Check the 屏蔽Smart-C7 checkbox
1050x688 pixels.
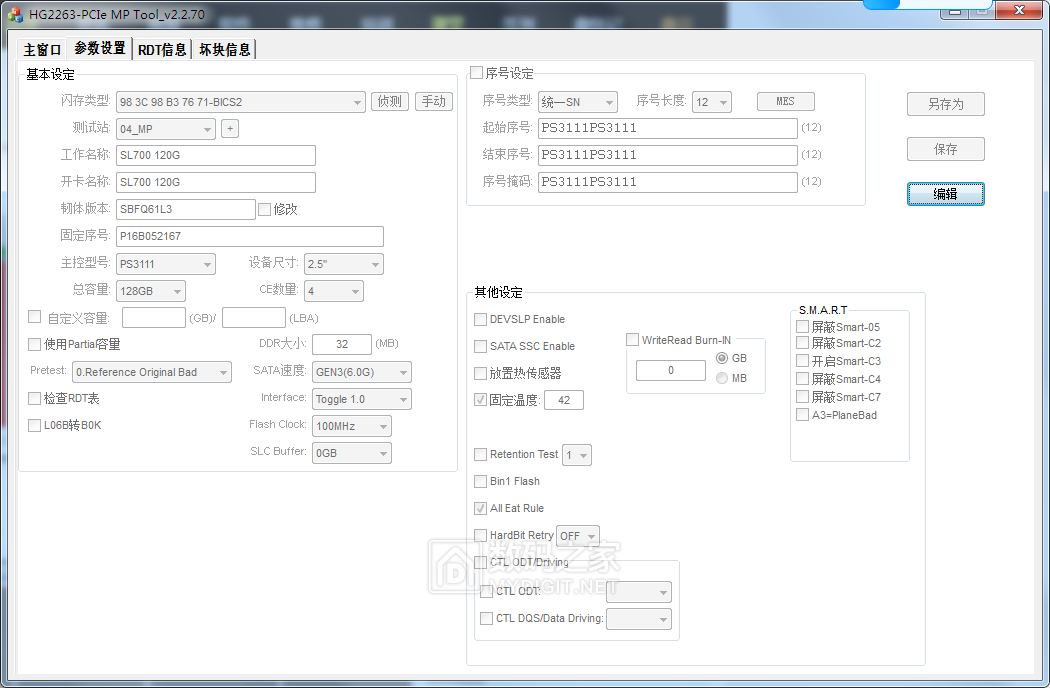pos(802,397)
